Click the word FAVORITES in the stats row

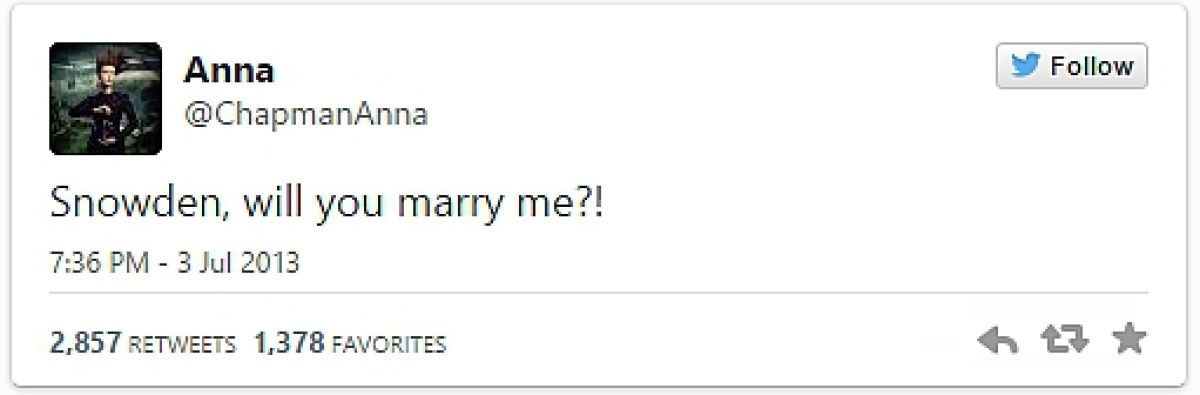pyautogui.click(x=389, y=345)
